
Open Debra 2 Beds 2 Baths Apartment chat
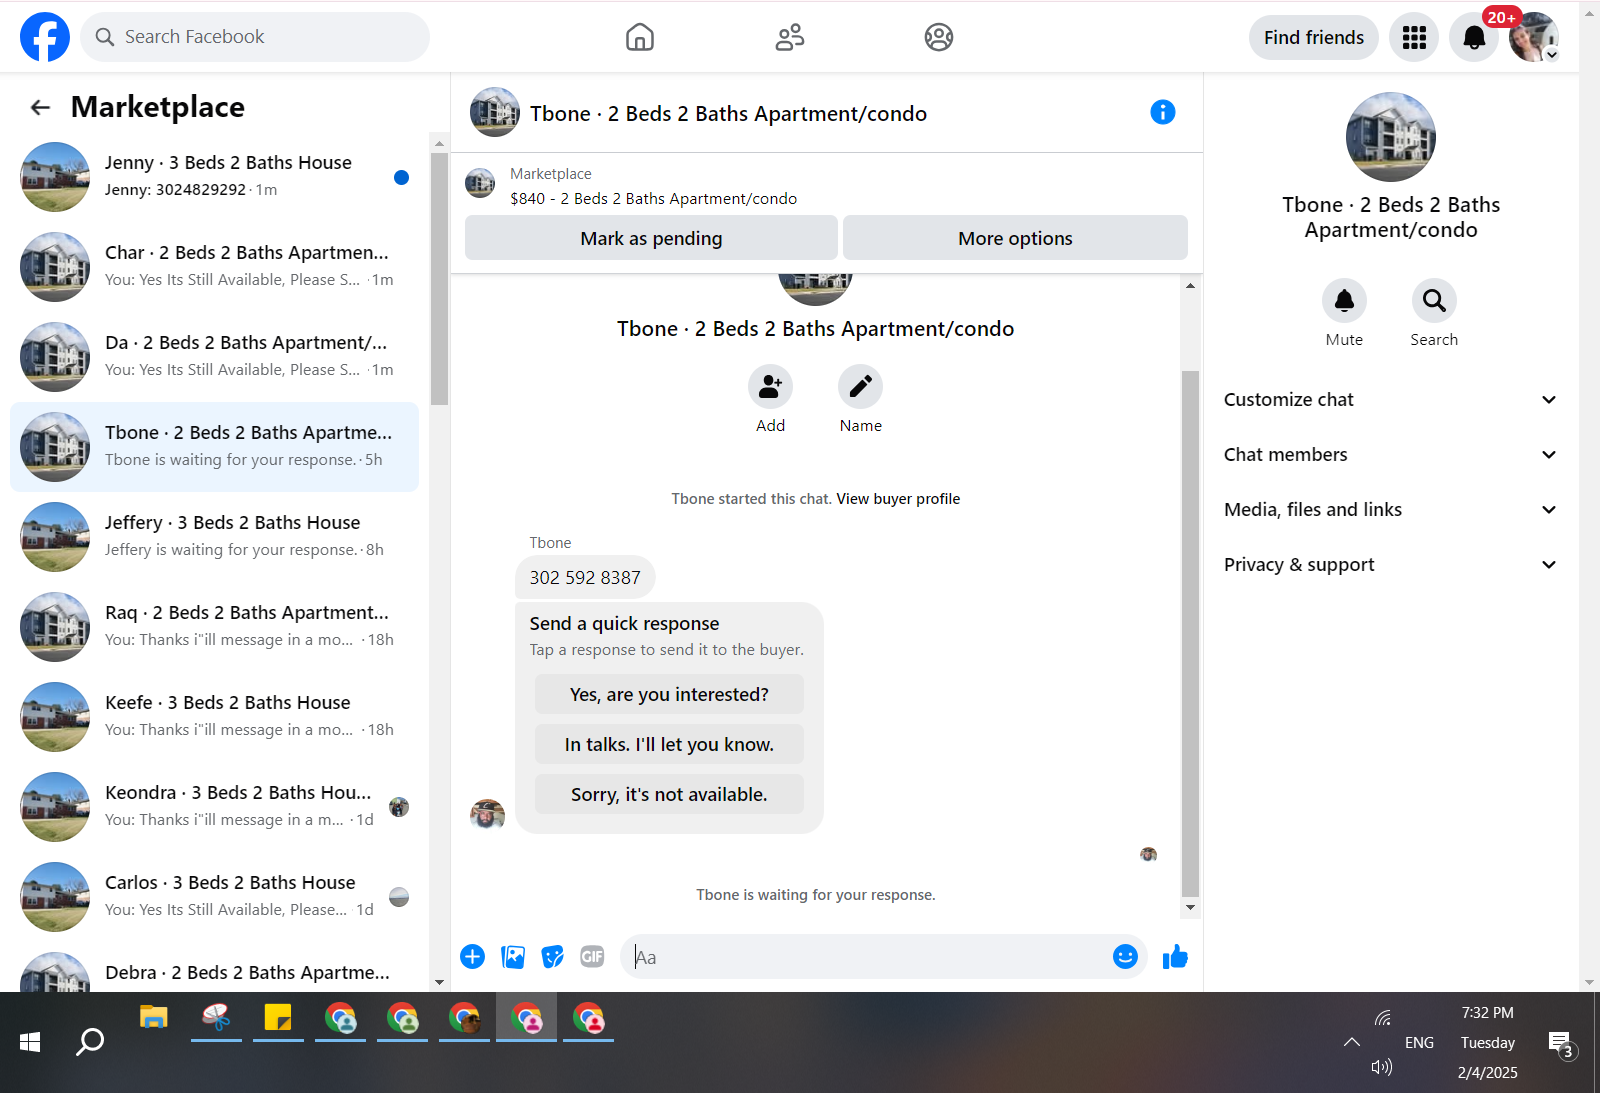pyautogui.click(x=215, y=971)
